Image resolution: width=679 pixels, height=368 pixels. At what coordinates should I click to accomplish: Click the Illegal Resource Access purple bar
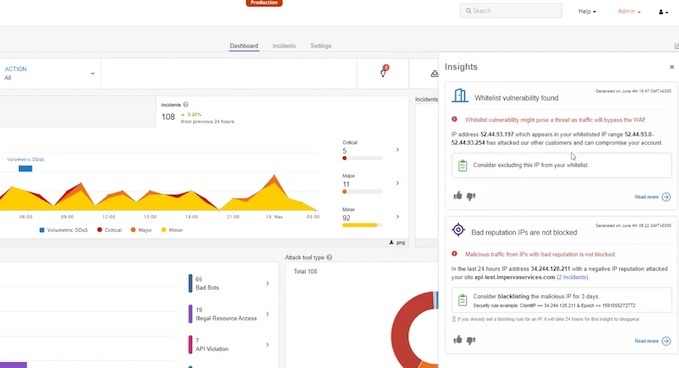(190, 314)
